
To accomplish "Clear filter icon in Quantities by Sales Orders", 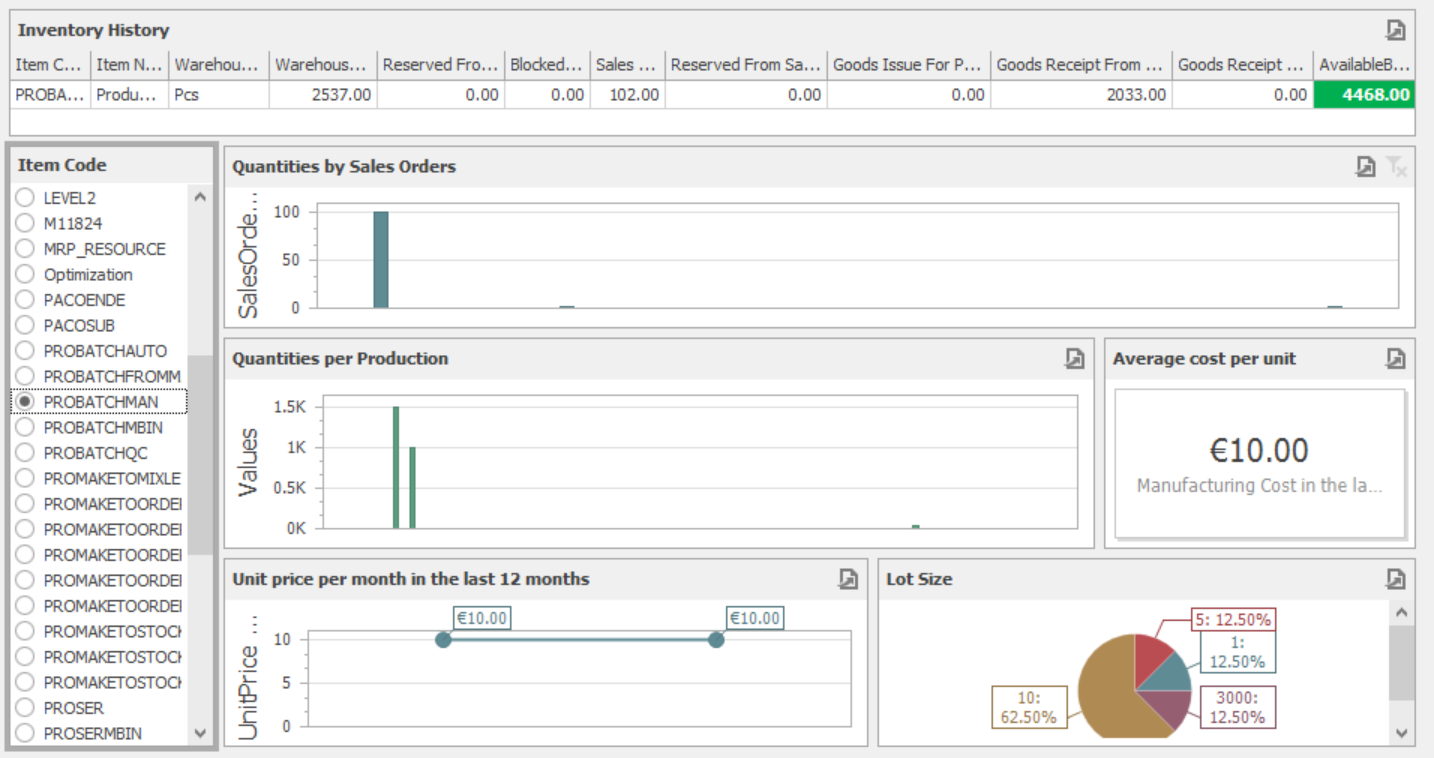I will pos(1396,167).
